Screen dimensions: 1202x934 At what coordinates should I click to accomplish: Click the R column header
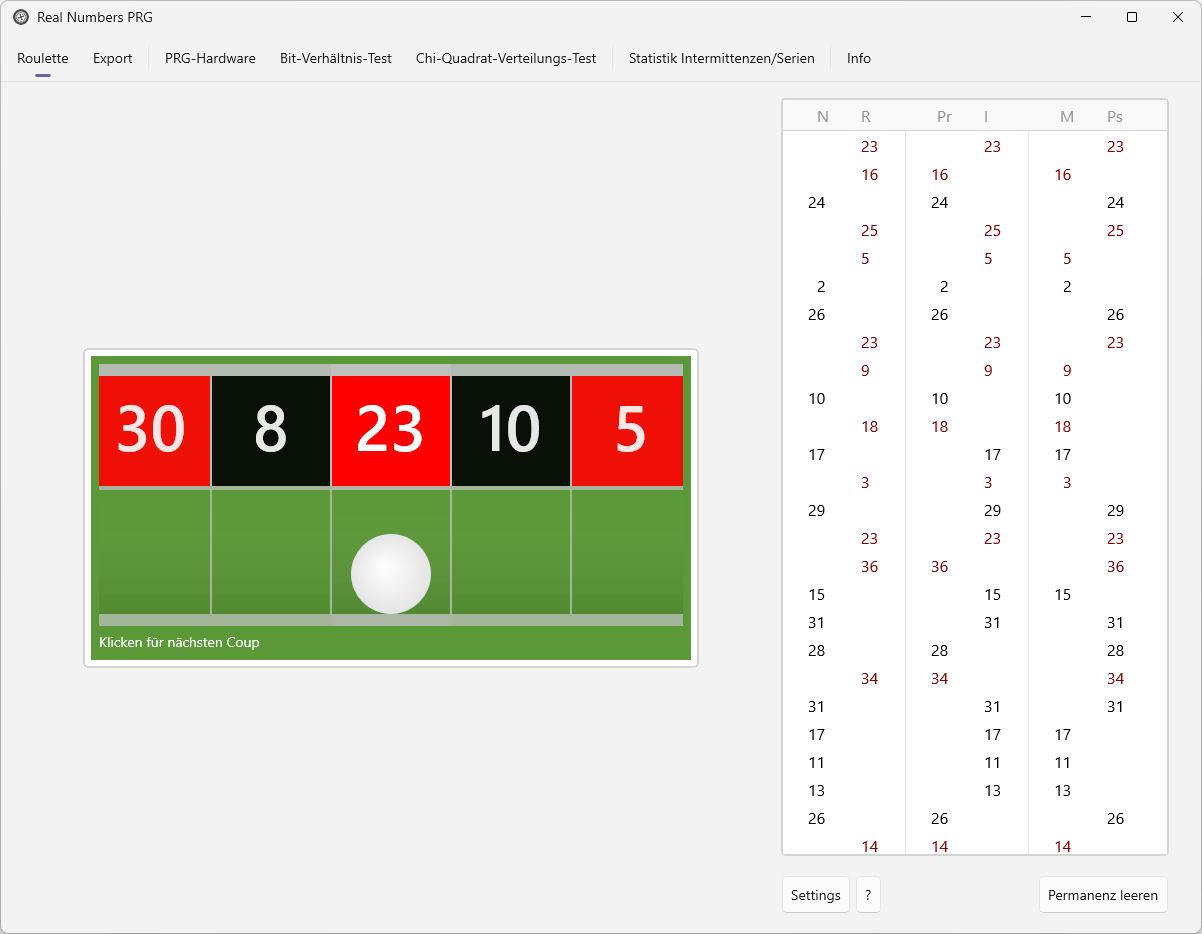tap(866, 116)
